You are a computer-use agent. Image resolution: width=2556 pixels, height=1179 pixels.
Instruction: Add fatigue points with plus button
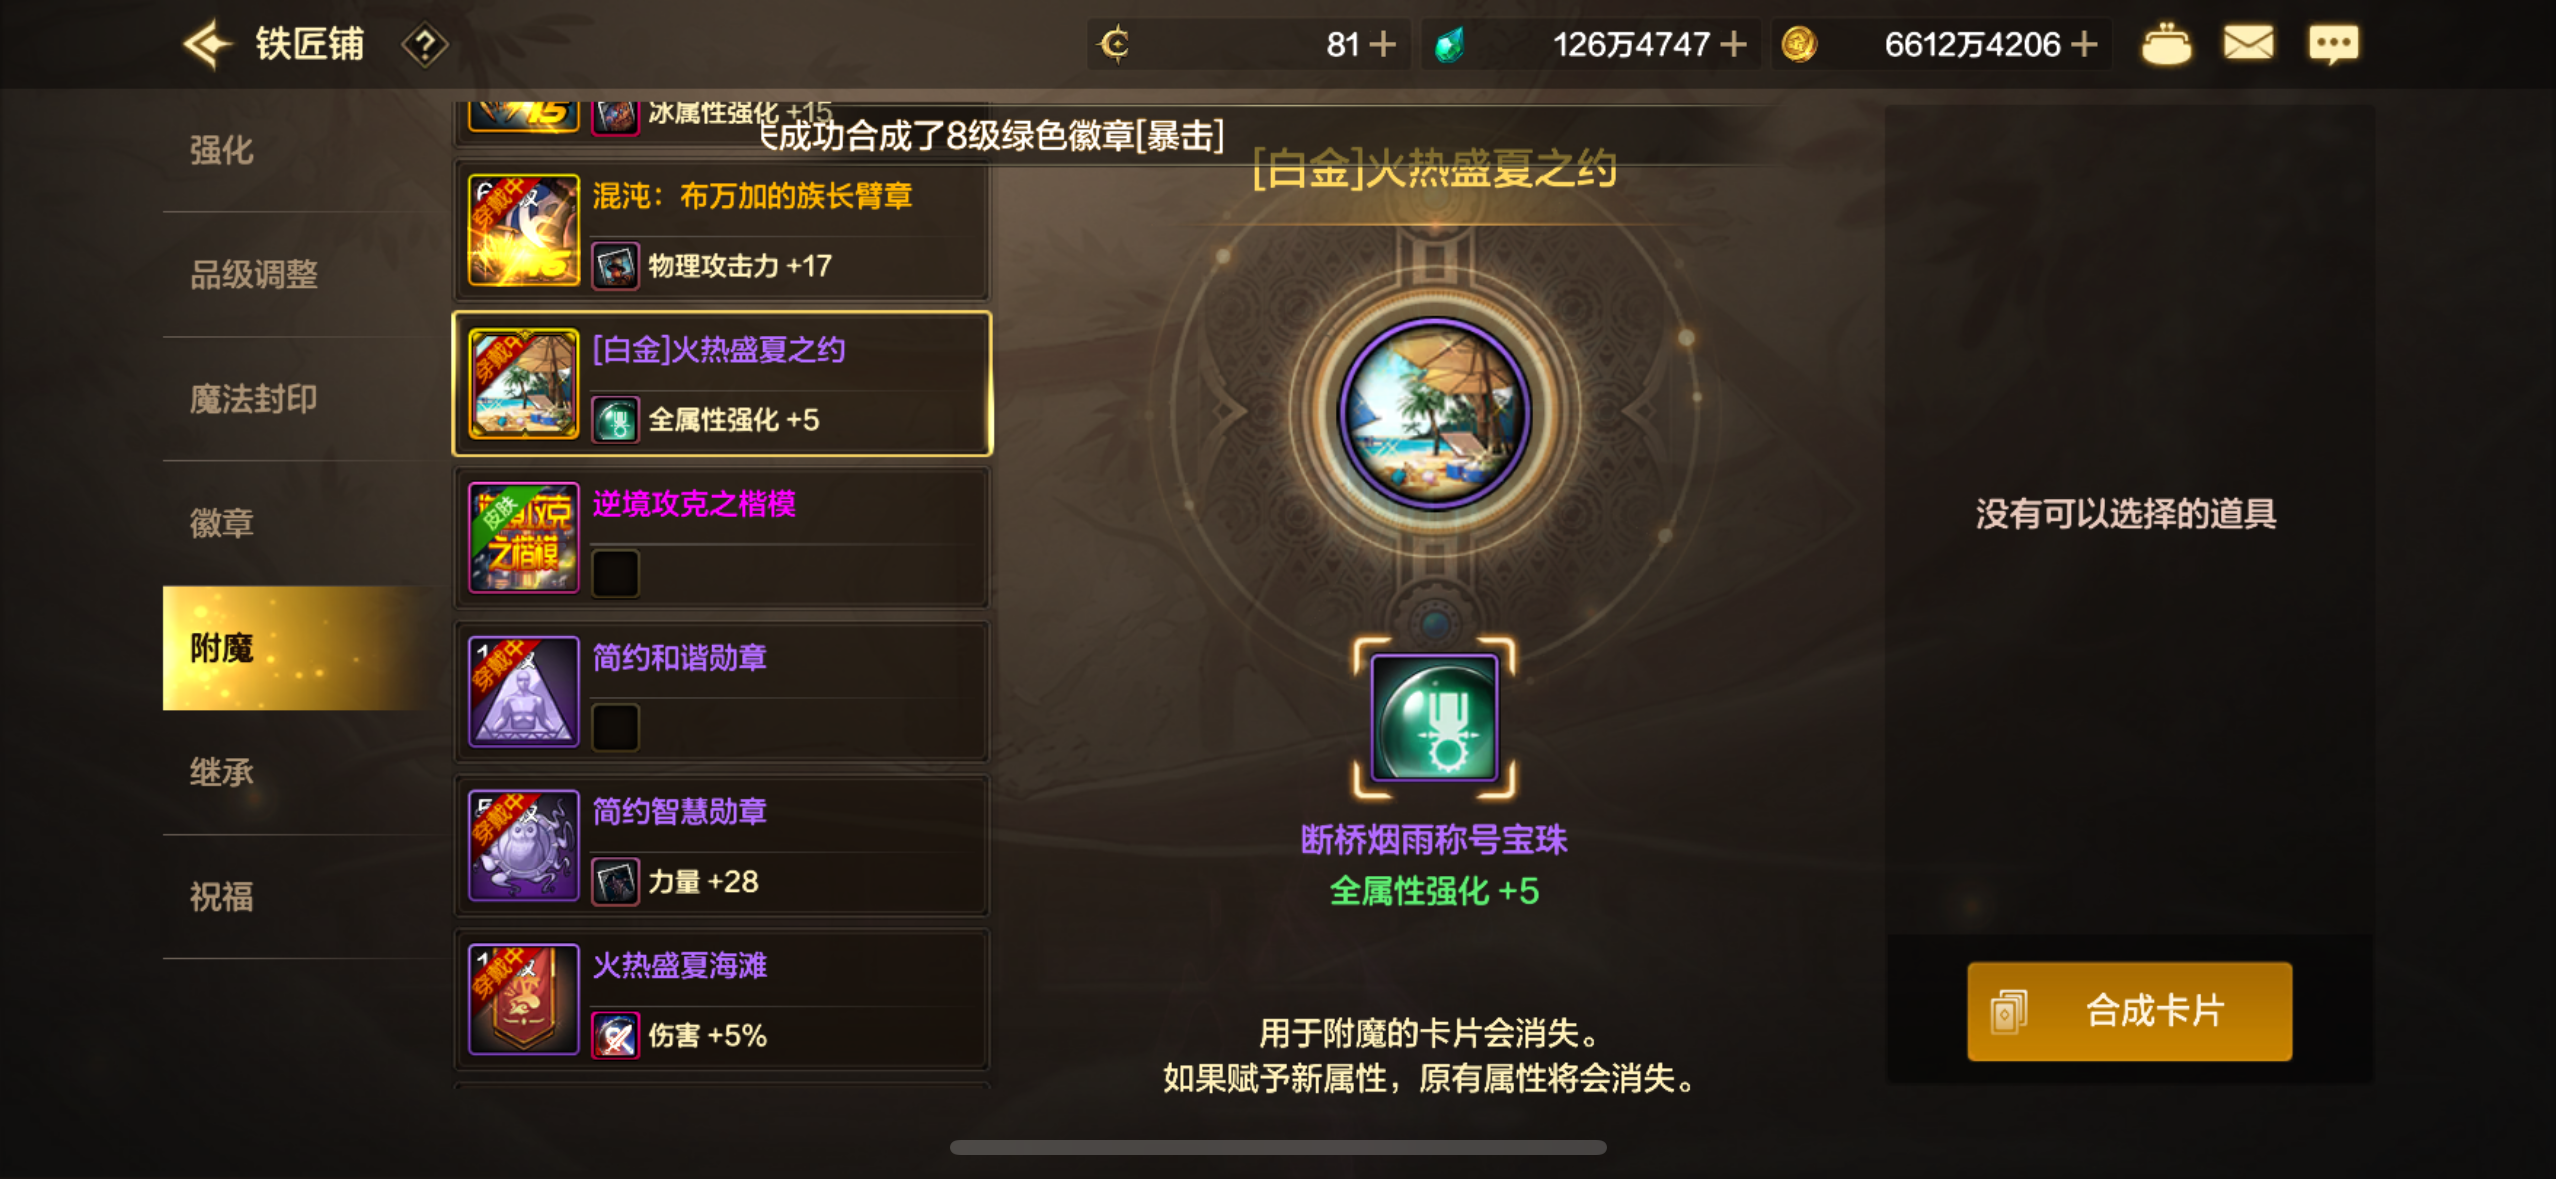1382,44
